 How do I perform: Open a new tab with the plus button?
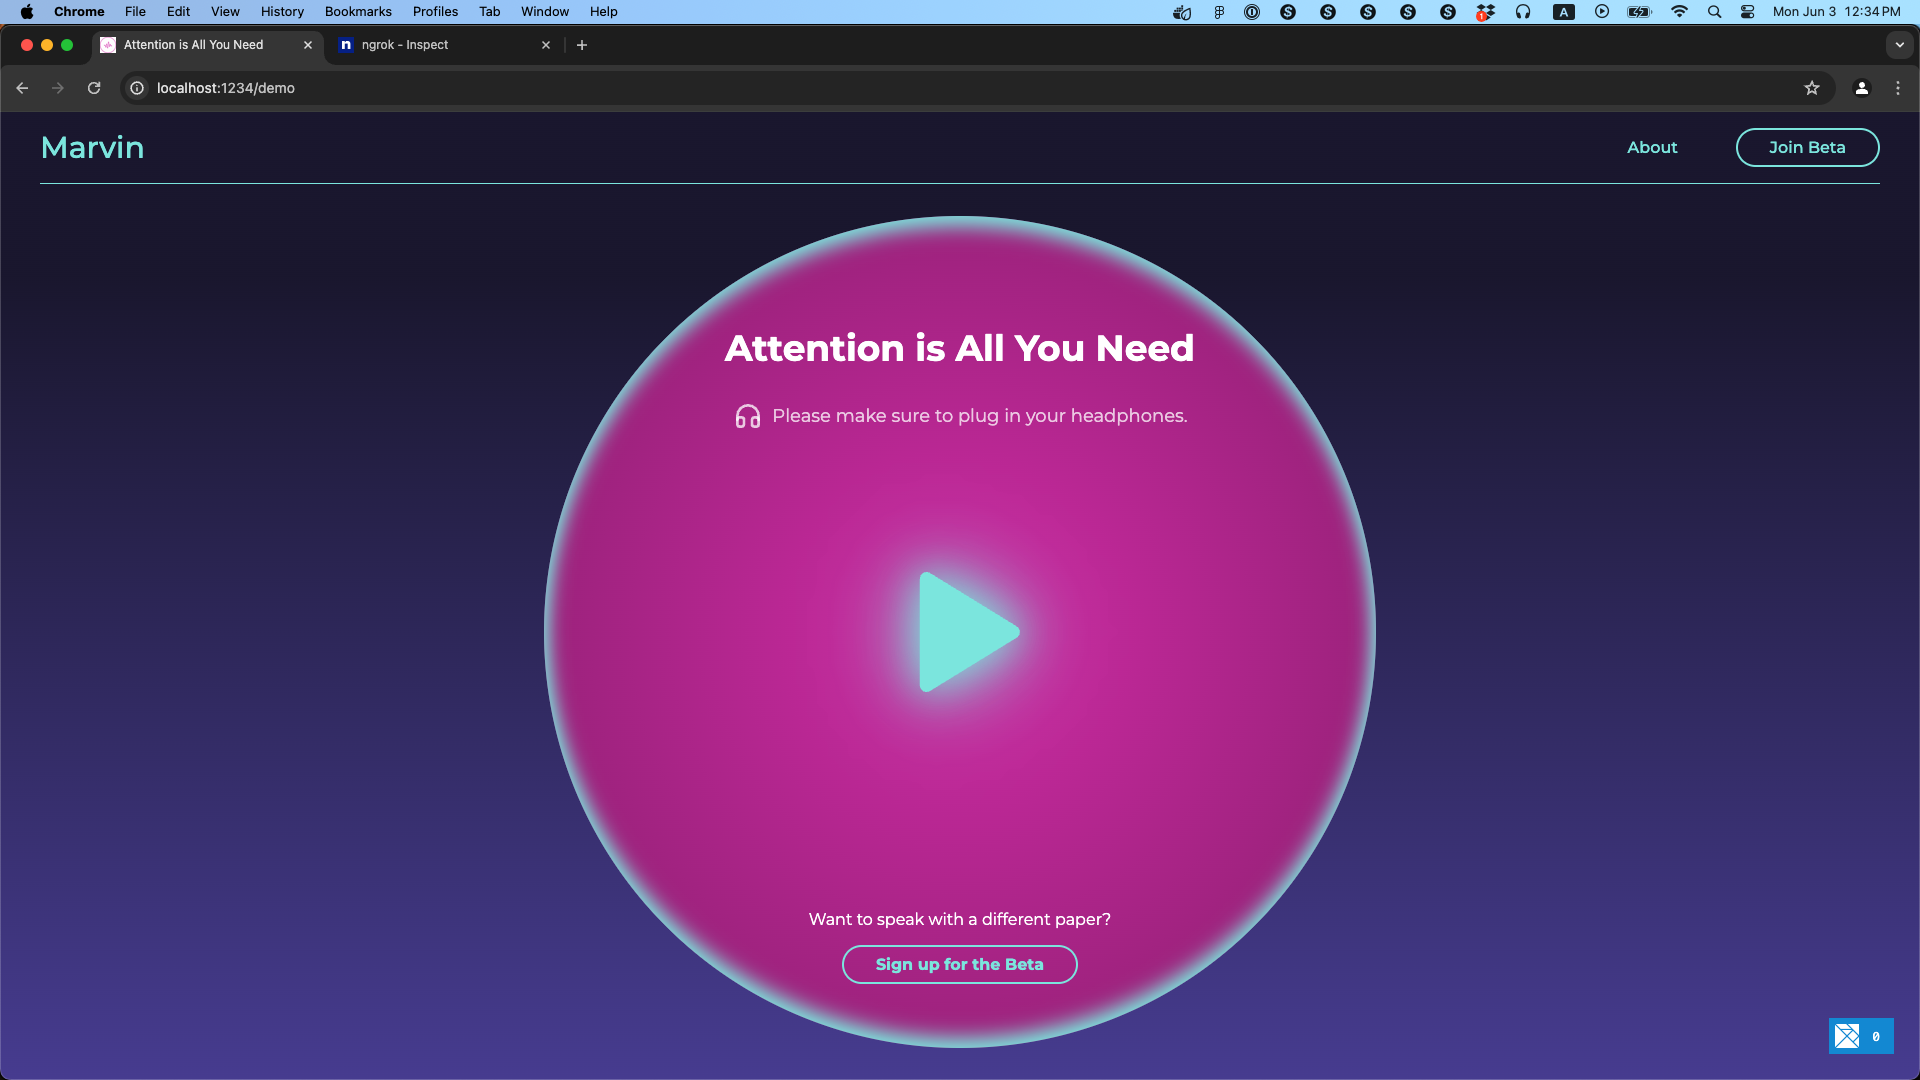point(582,45)
